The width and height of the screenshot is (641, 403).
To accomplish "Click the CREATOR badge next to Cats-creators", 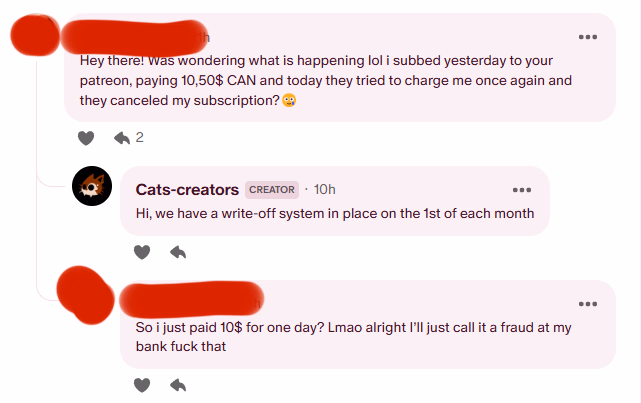I will [x=271, y=189].
